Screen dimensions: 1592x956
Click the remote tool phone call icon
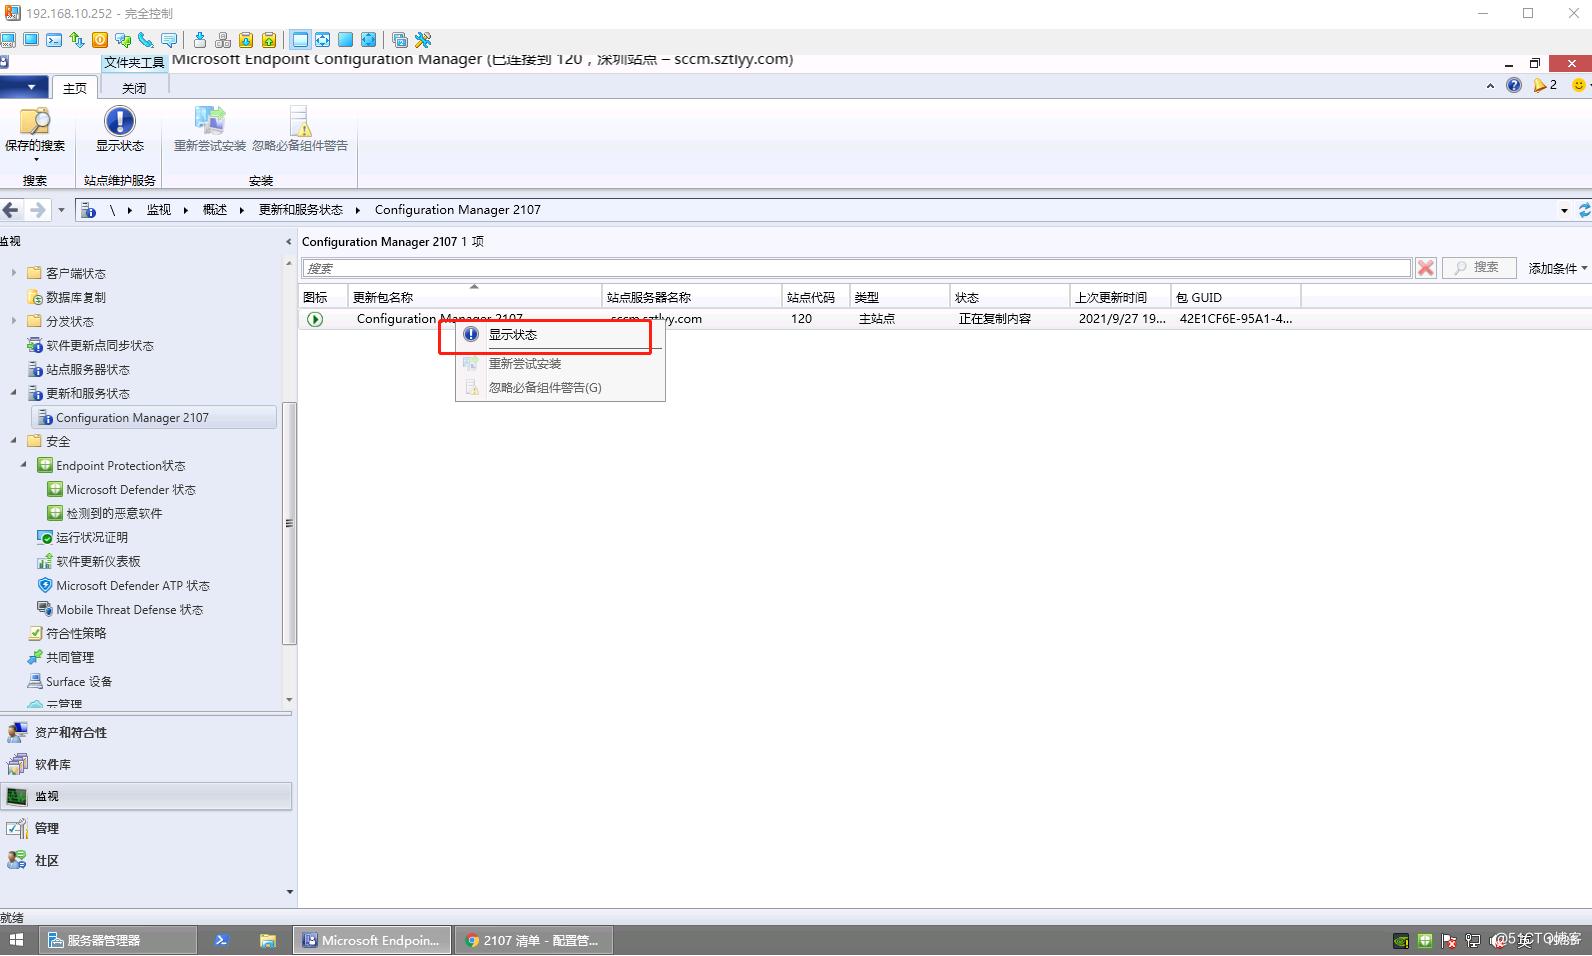(x=146, y=40)
